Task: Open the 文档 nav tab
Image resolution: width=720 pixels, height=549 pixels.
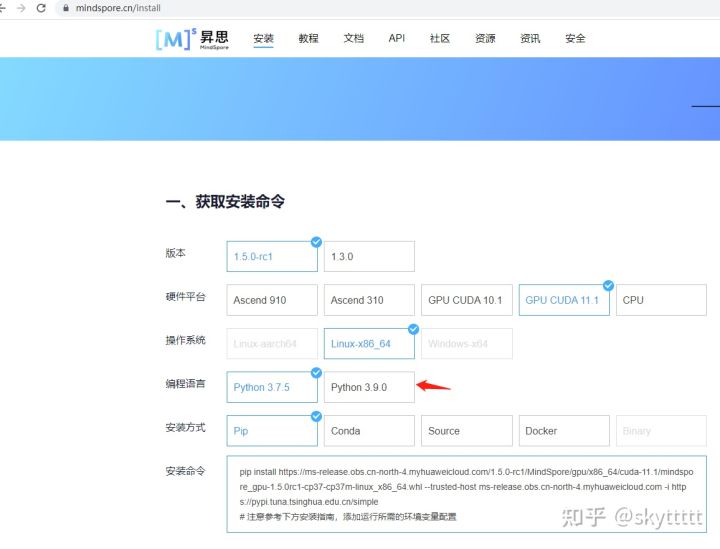Action: point(353,39)
